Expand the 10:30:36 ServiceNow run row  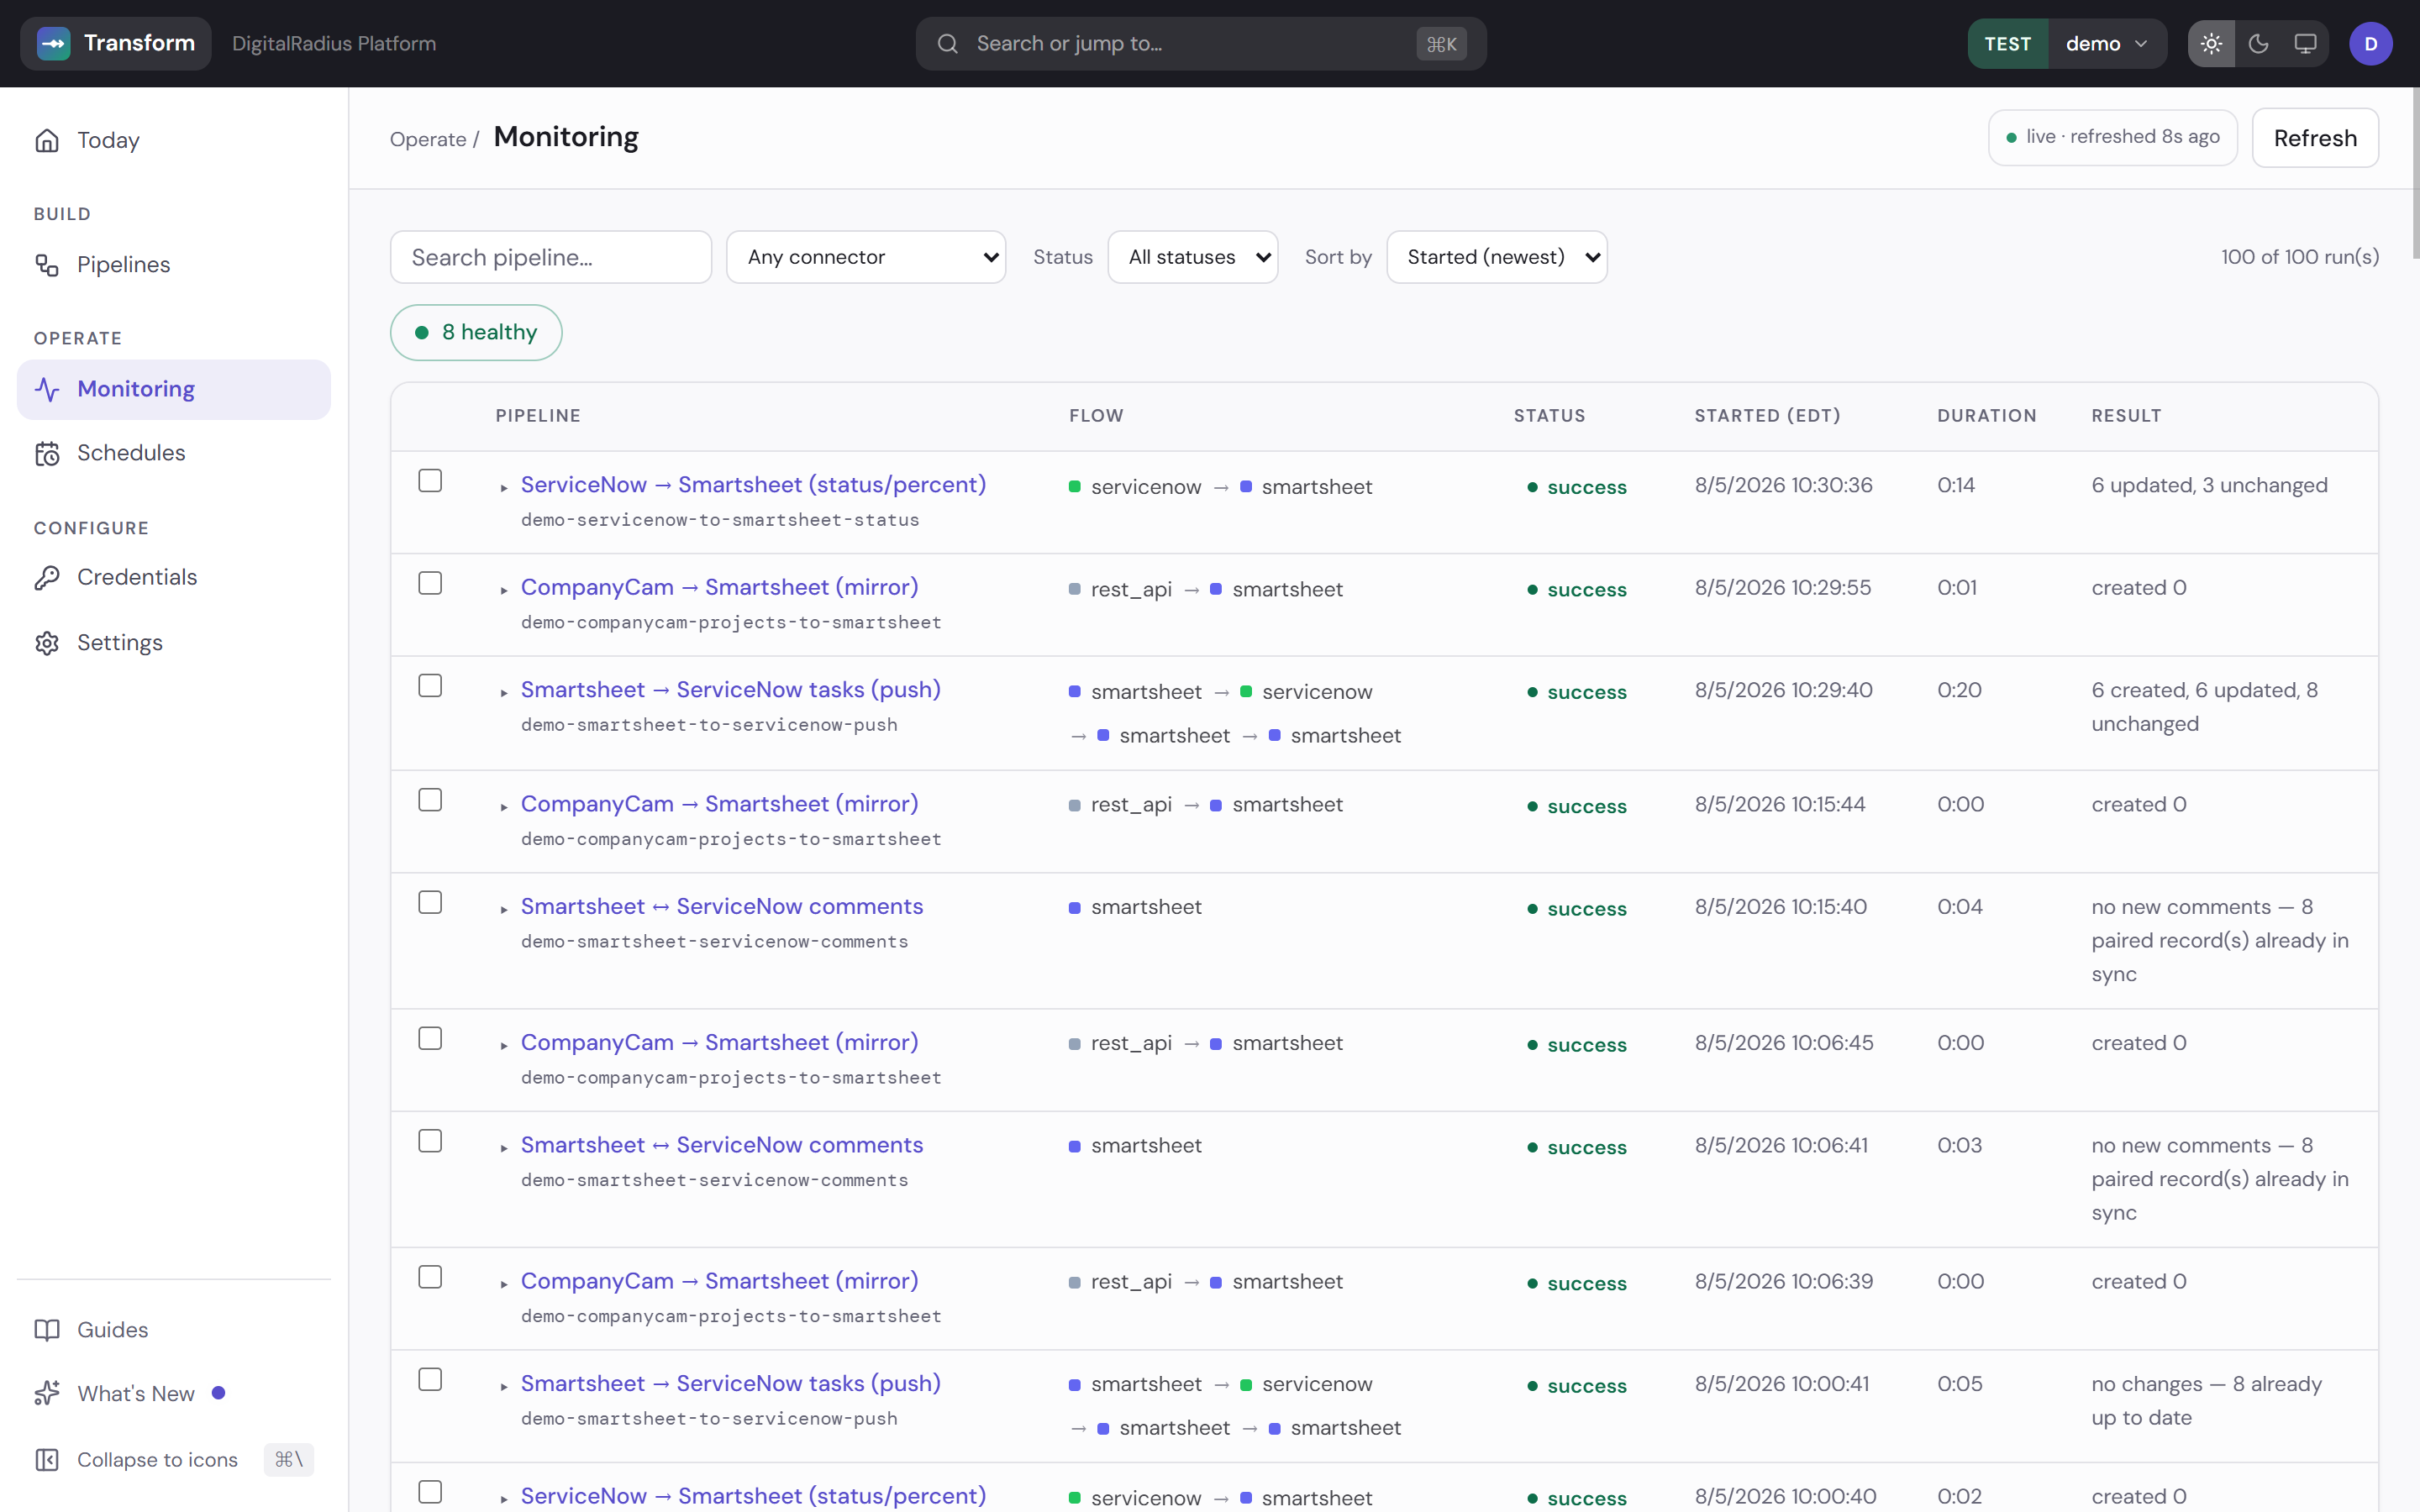(504, 487)
